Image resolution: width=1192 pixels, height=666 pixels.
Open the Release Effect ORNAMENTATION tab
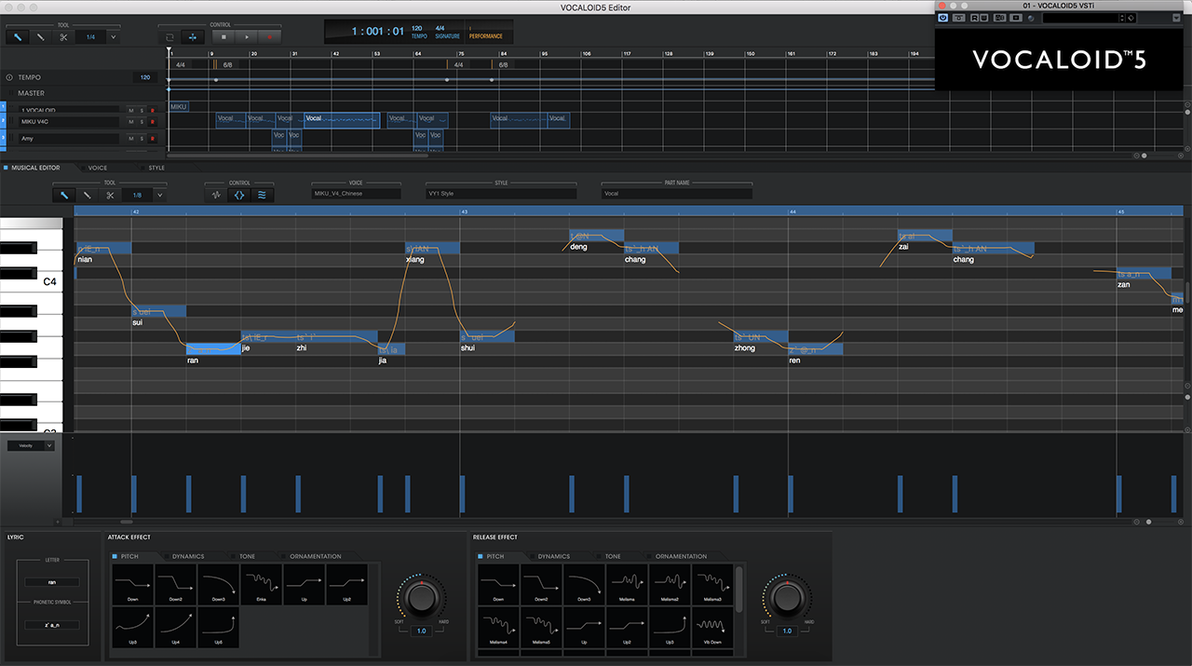pyautogui.click(x=680, y=557)
